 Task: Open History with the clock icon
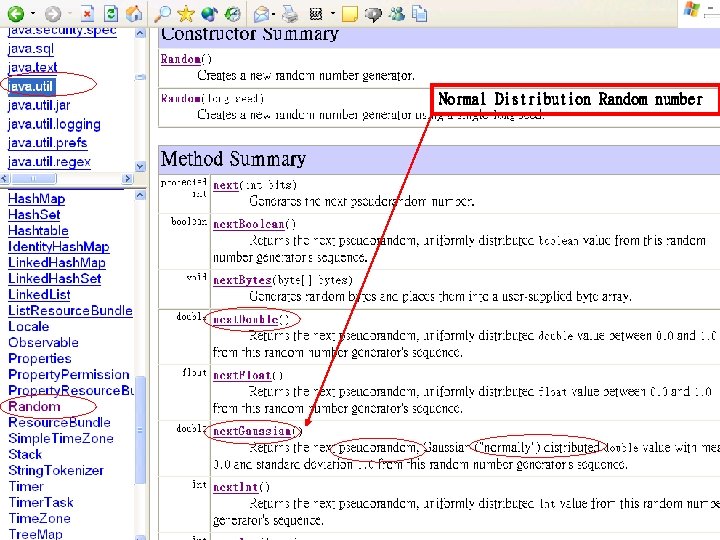click(233, 14)
